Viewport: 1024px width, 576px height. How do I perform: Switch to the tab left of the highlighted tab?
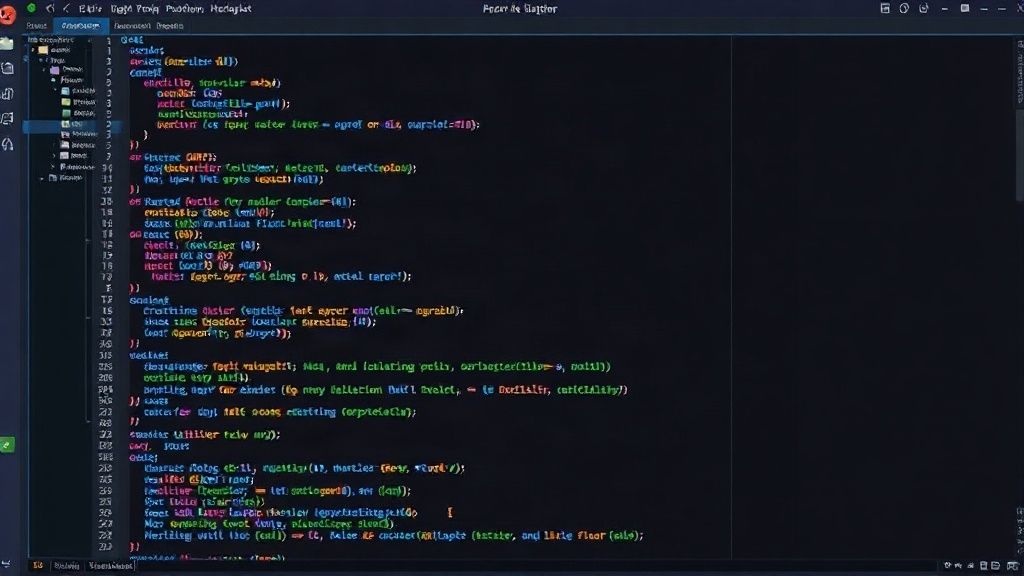pyautogui.click(x=37, y=25)
